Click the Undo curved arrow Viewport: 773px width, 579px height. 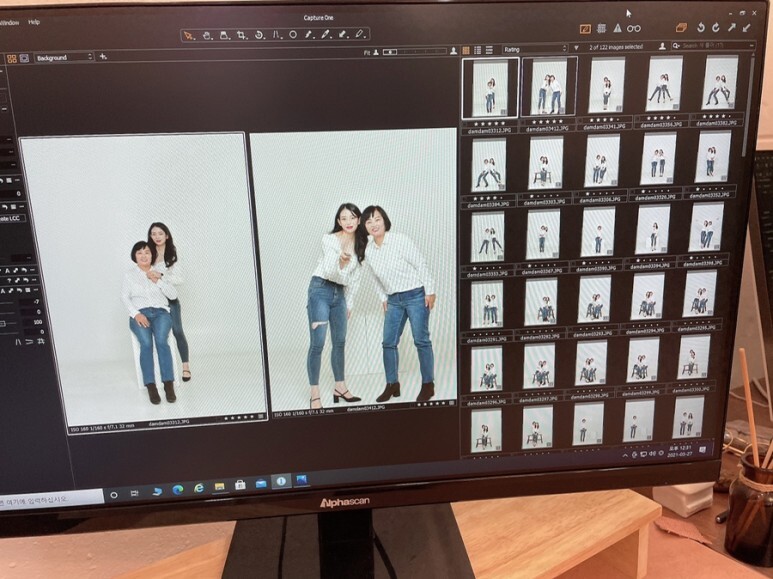701,28
